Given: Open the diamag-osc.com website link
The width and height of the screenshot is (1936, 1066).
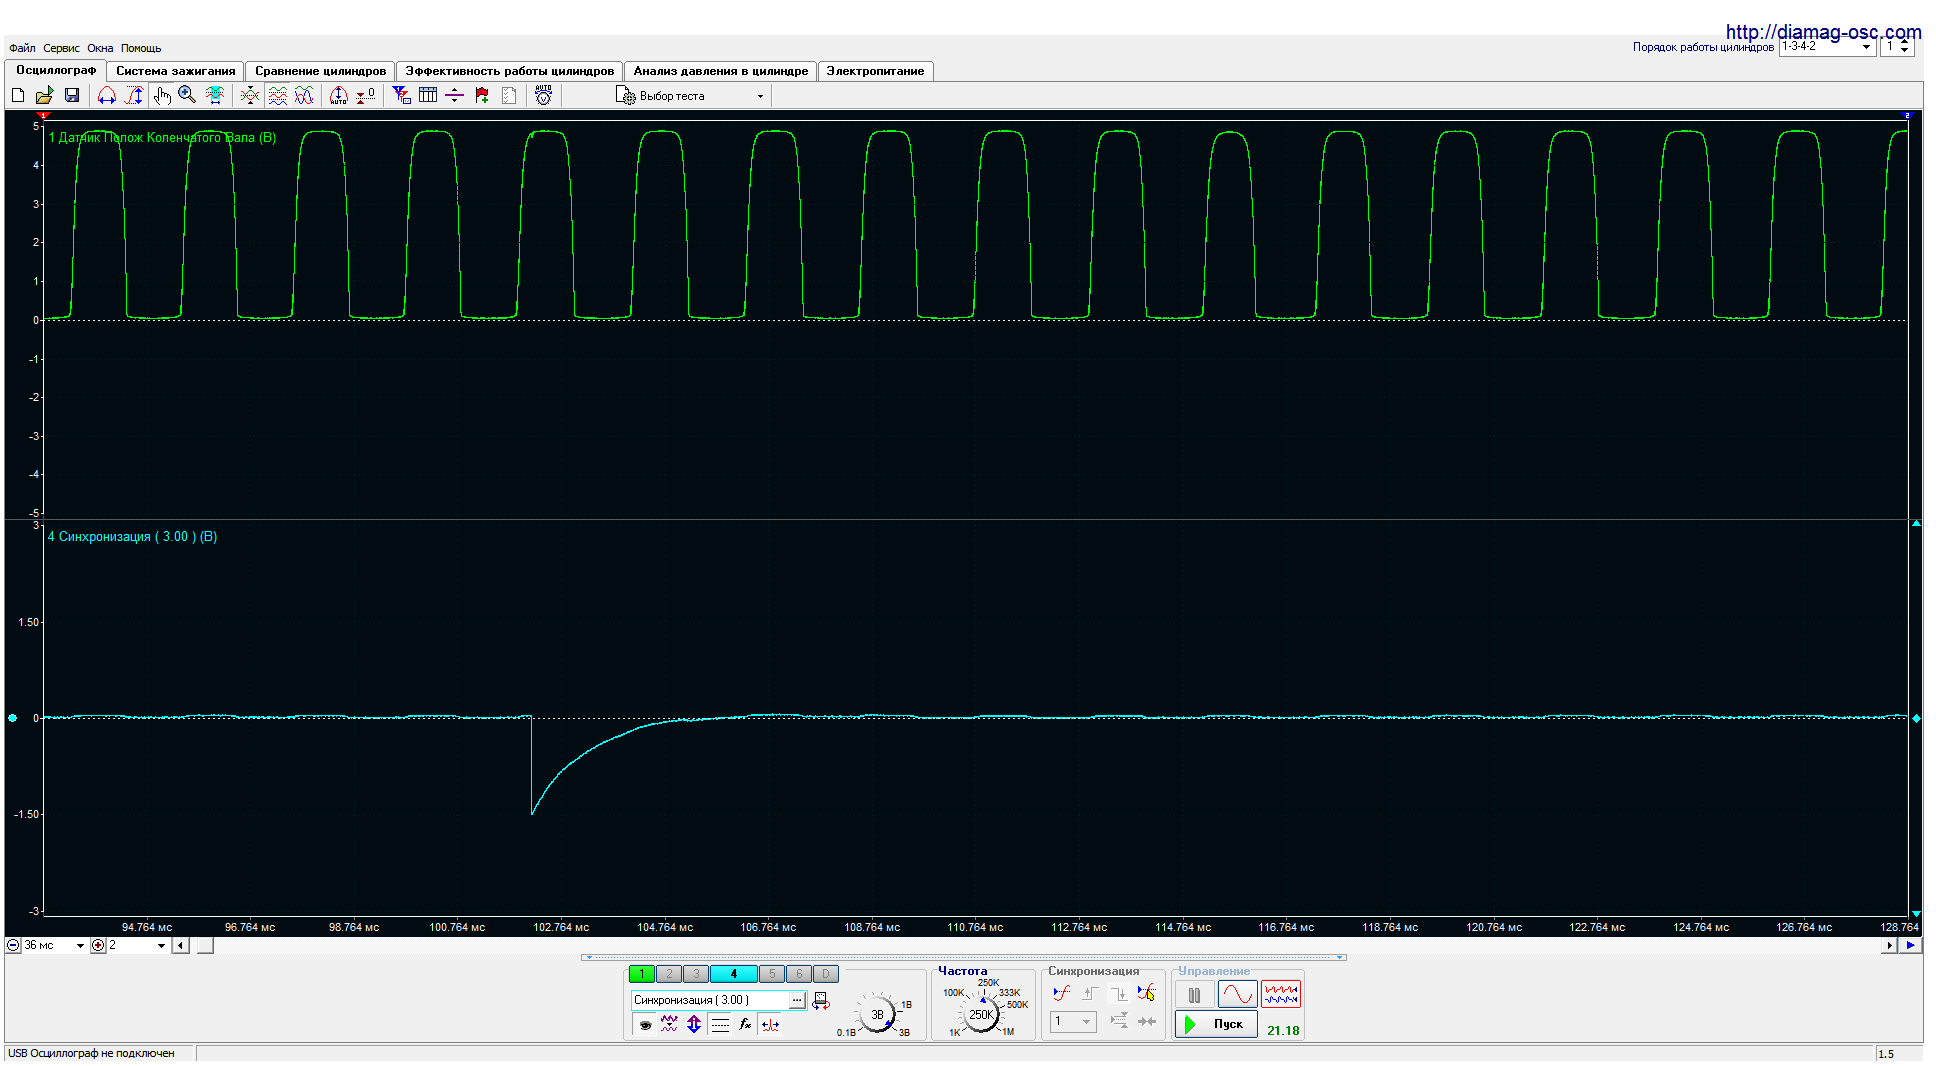Looking at the screenshot, I should (x=1823, y=32).
